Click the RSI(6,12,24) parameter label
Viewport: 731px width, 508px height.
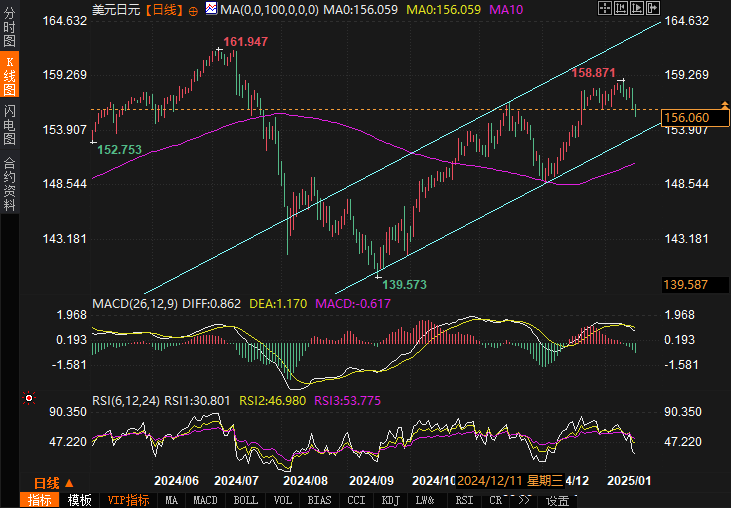(126, 401)
